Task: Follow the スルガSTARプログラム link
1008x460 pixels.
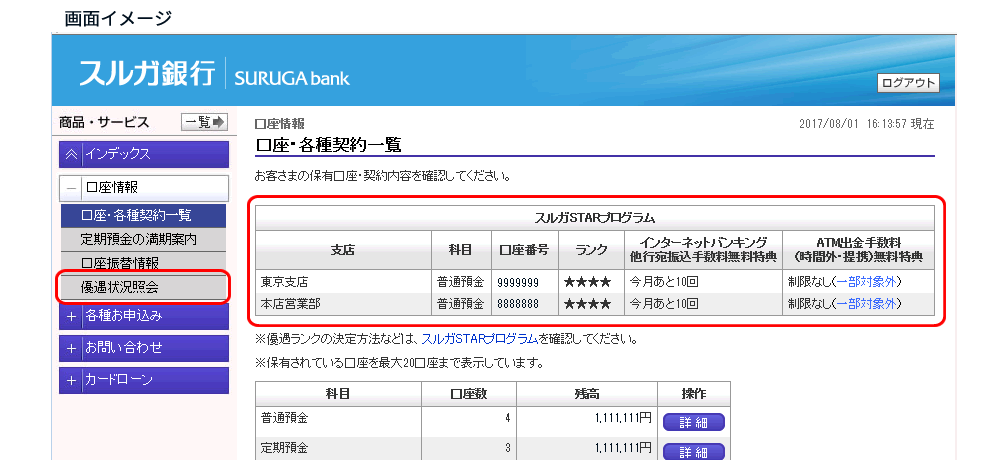Action: [x=480, y=338]
